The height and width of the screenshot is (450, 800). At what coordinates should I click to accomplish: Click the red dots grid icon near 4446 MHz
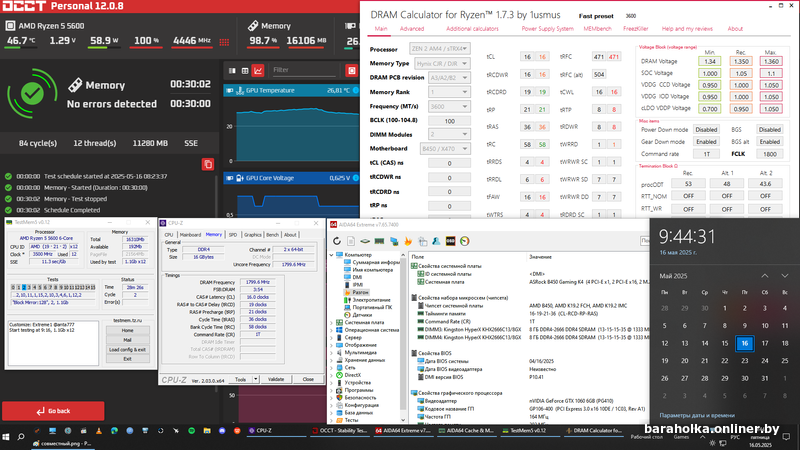click(x=224, y=42)
